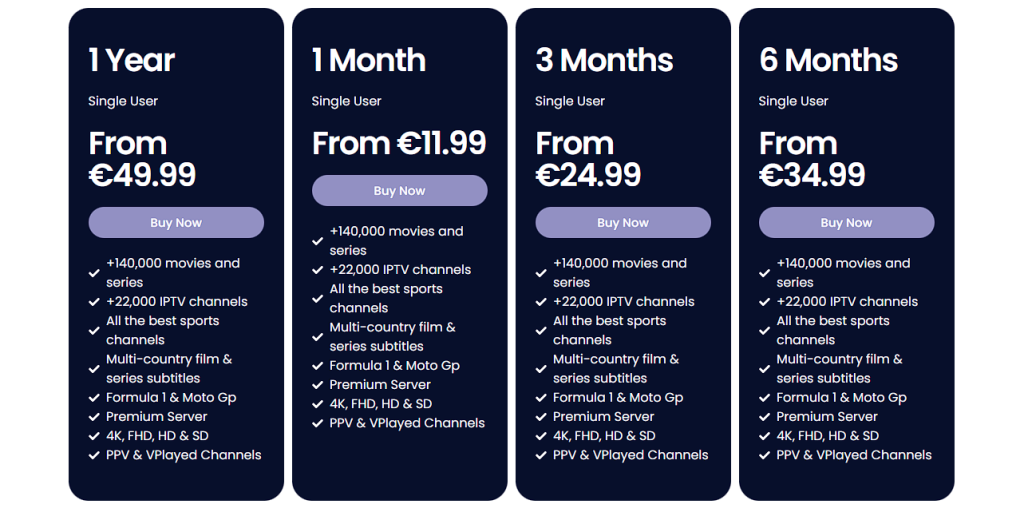Select the 1 Month plan heading

[369, 60]
